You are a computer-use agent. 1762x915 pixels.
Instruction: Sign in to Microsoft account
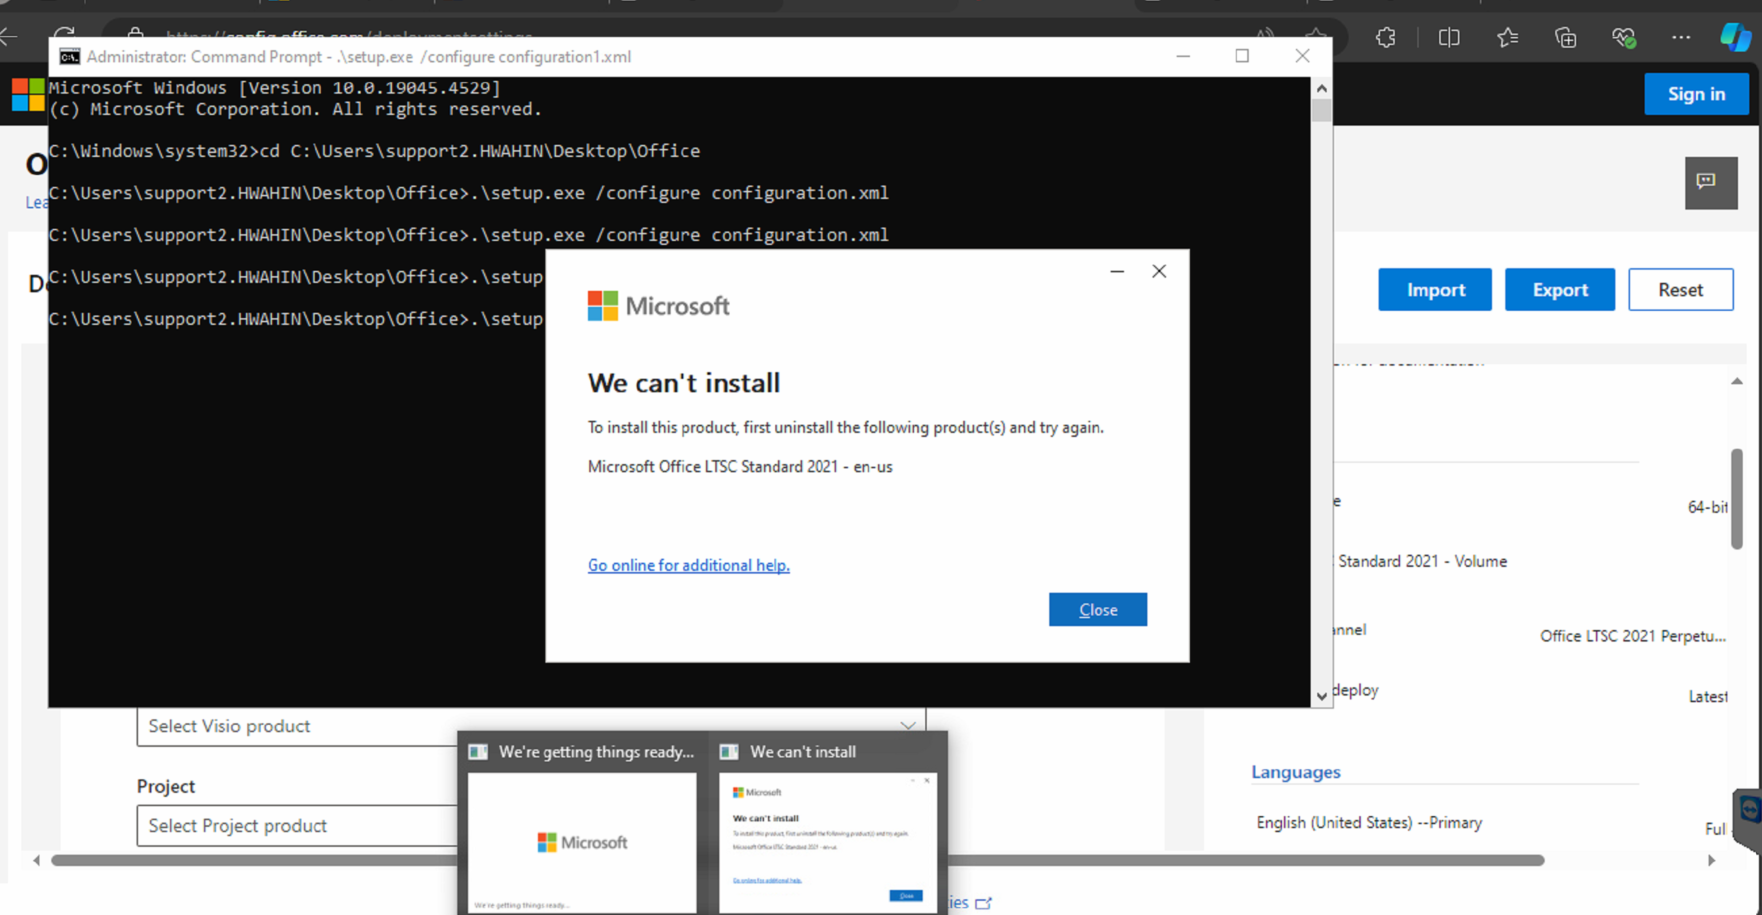tap(1696, 94)
